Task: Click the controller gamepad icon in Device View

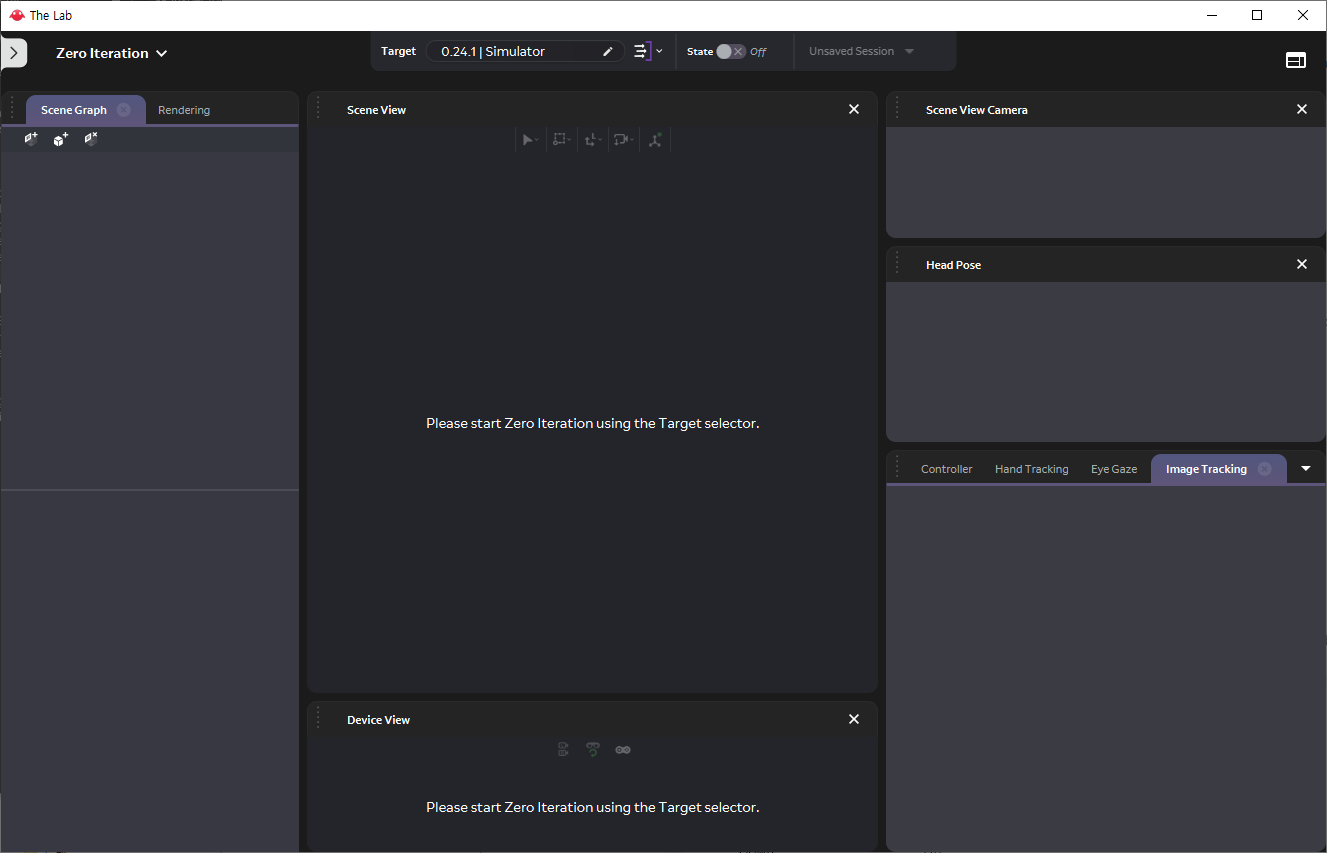Action: (623, 749)
